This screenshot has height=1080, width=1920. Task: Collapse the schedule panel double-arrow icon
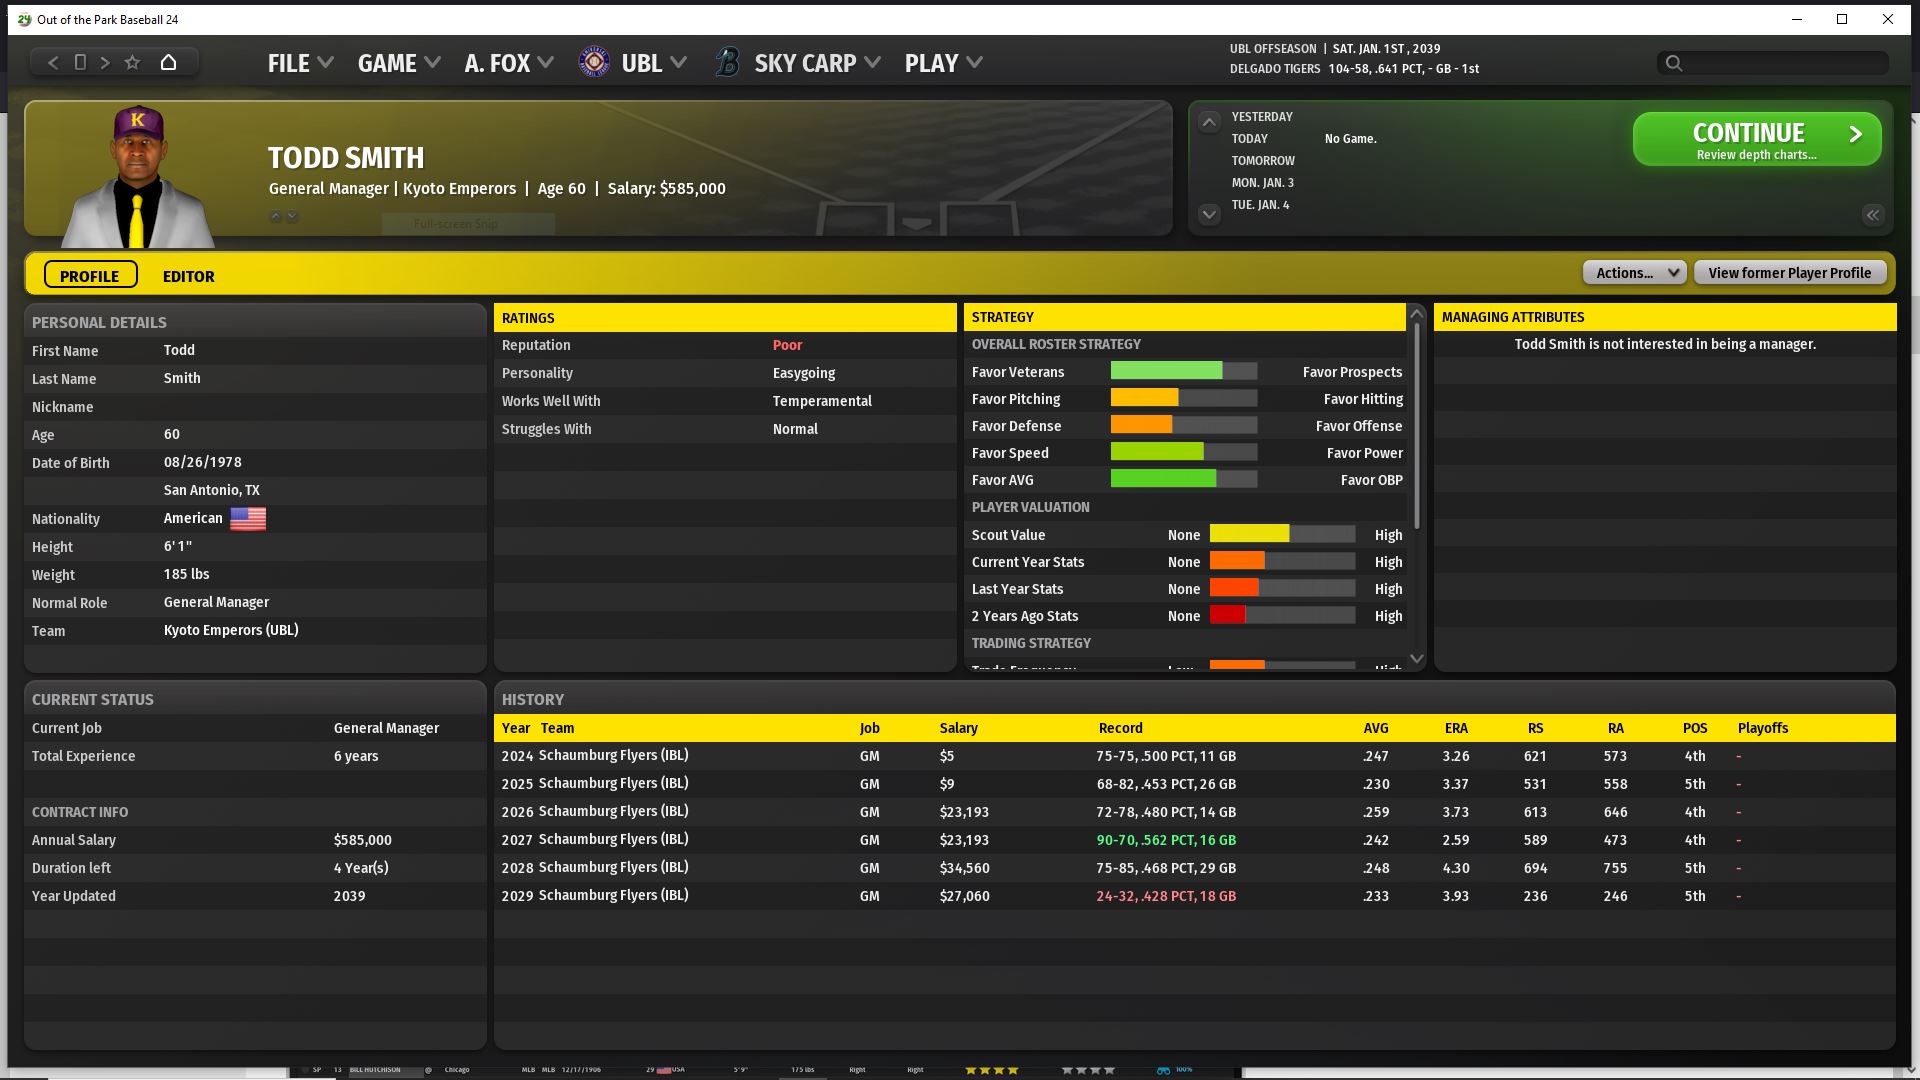tap(1872, 215)
